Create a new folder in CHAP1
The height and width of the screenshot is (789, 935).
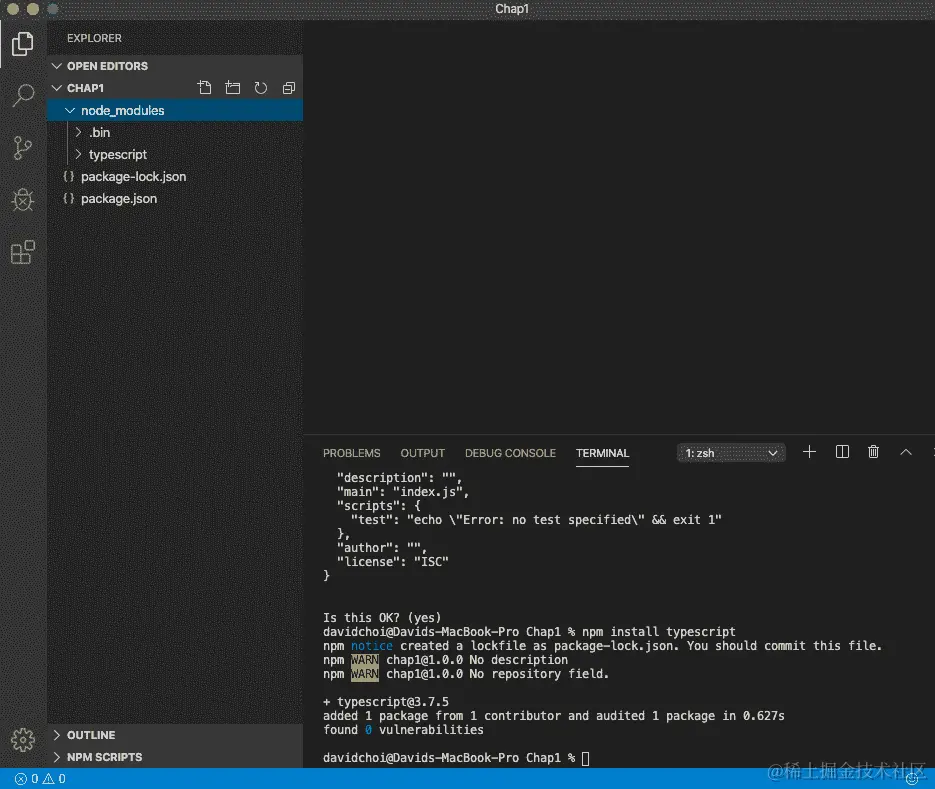232,88
